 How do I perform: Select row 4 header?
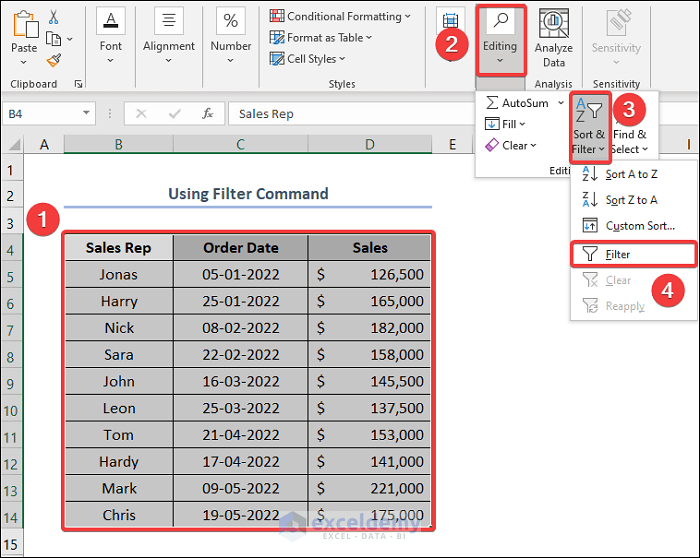[11, 250]
